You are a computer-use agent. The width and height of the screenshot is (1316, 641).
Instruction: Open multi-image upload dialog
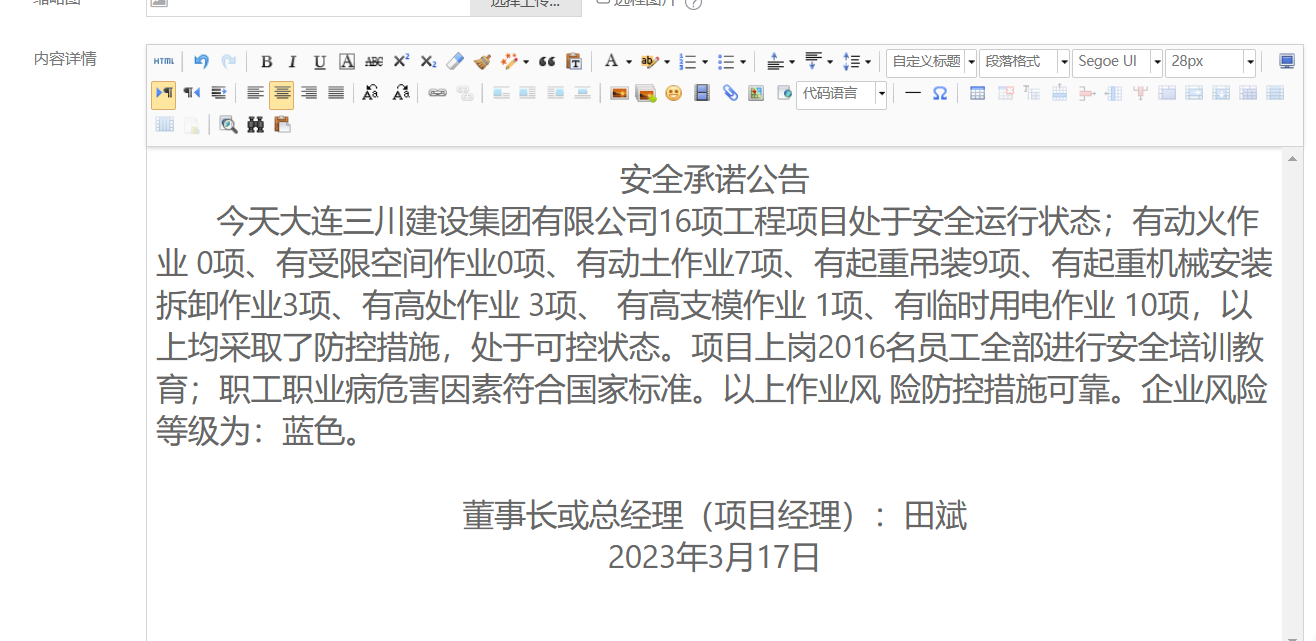pos(647,93)
